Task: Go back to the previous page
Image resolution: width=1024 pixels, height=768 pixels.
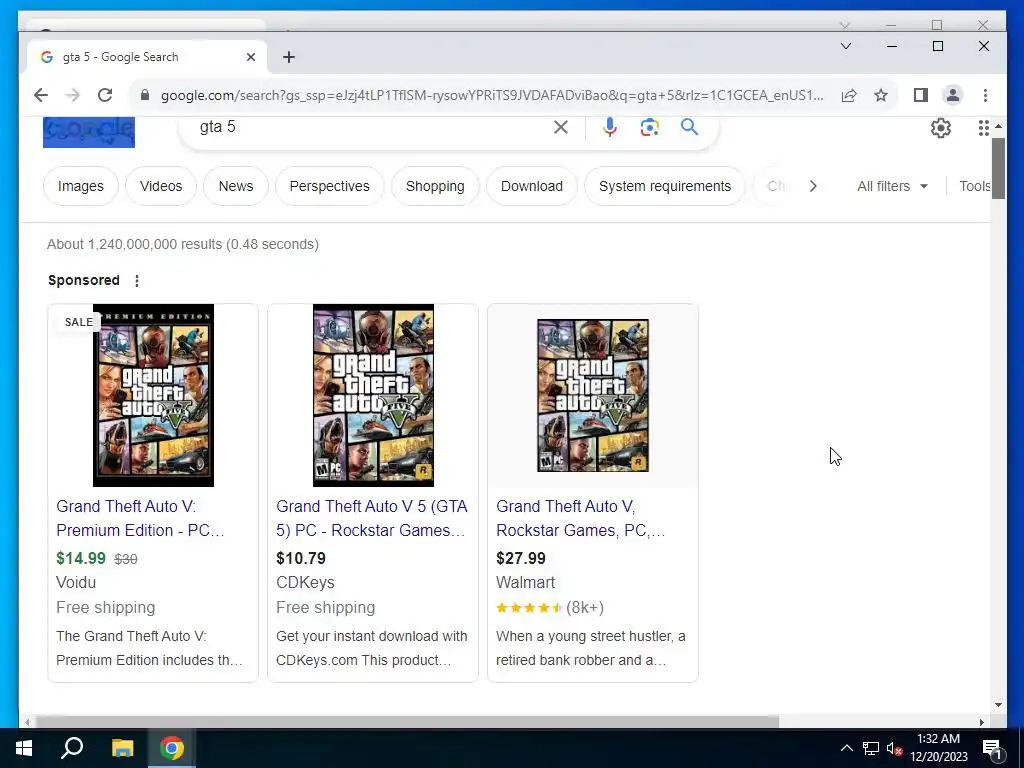Action: click(x=41, y=95)
